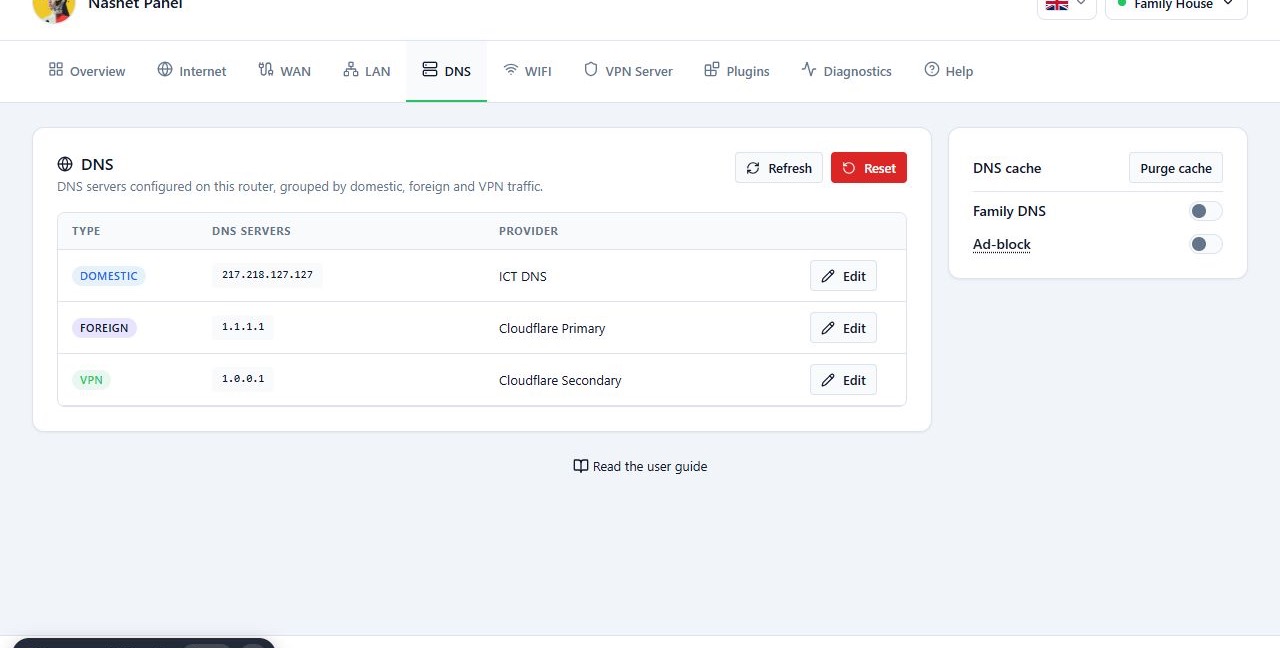
Task: Click the DOMESTIC type badge
Action: 109,276
